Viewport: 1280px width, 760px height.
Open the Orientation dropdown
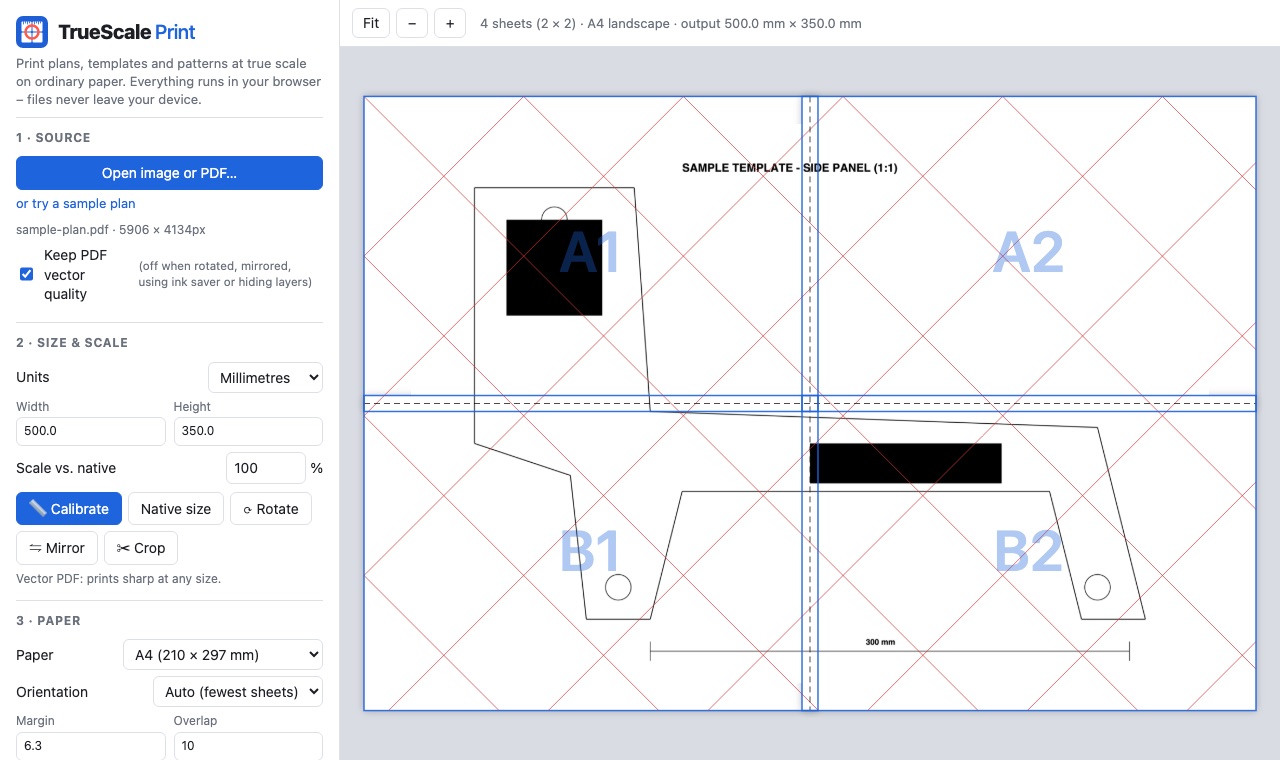238,692
